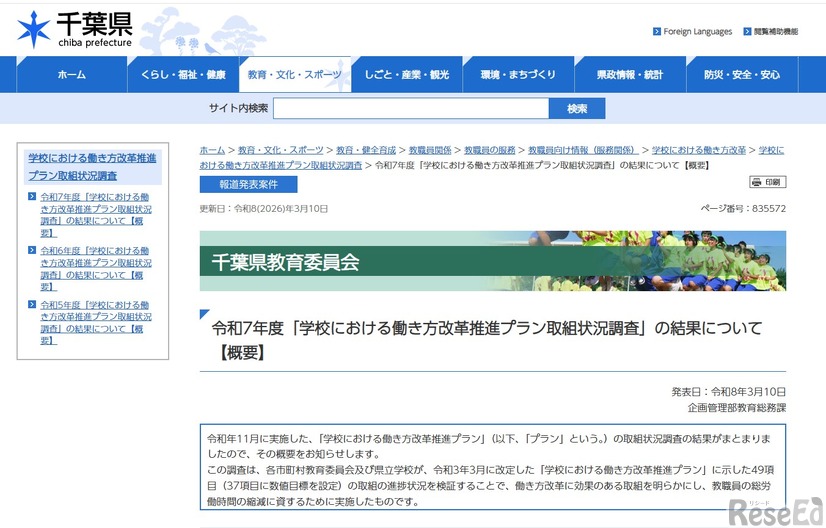Click arrow bullet beside 令和7年度 sidebar link
This screenshot has height=528, width=826.
tap(32, 197)
